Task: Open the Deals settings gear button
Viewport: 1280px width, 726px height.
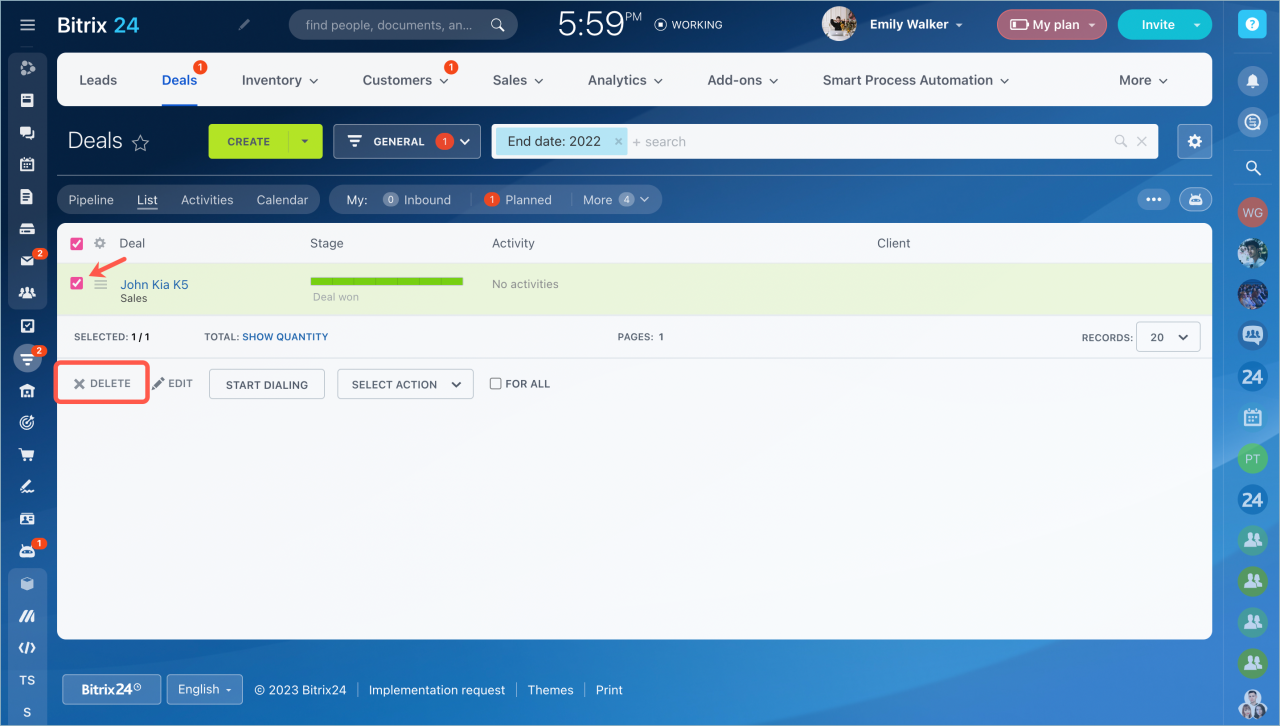Action: (x=1194, y=142)
